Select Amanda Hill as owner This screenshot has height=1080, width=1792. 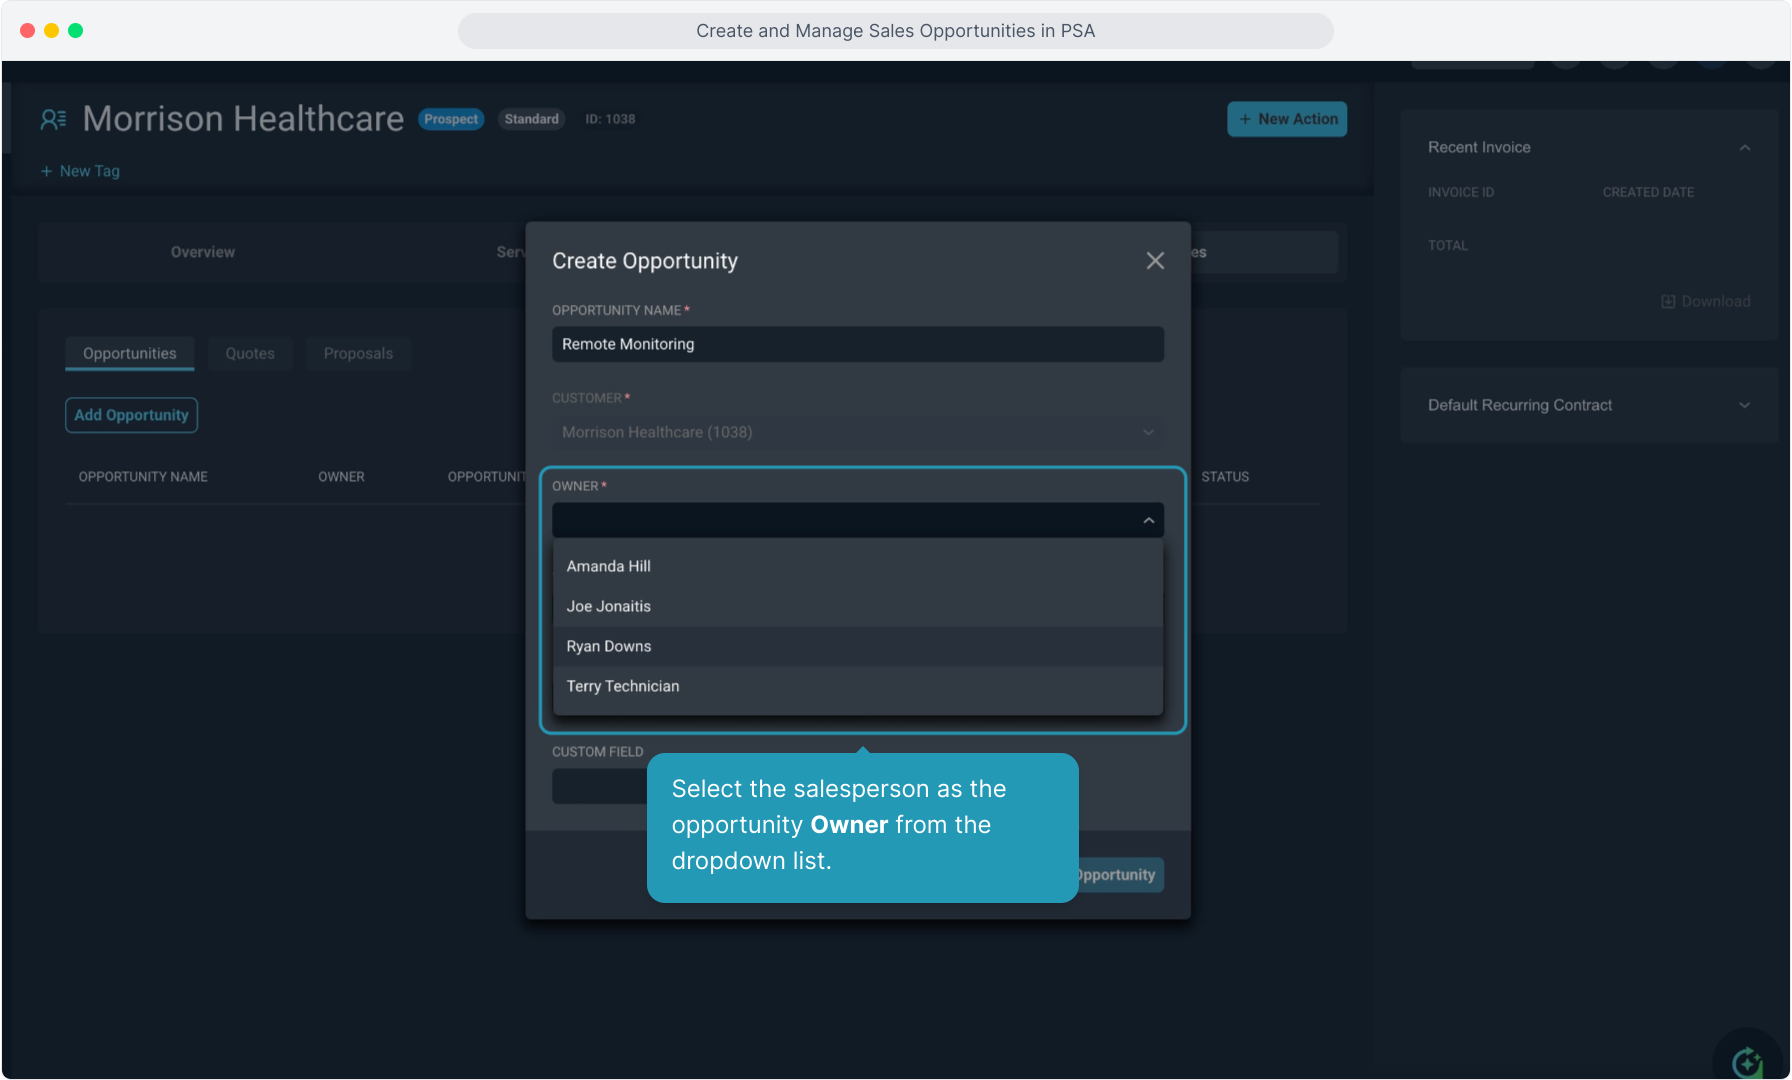pyautogui.click(x=609, y=566)
